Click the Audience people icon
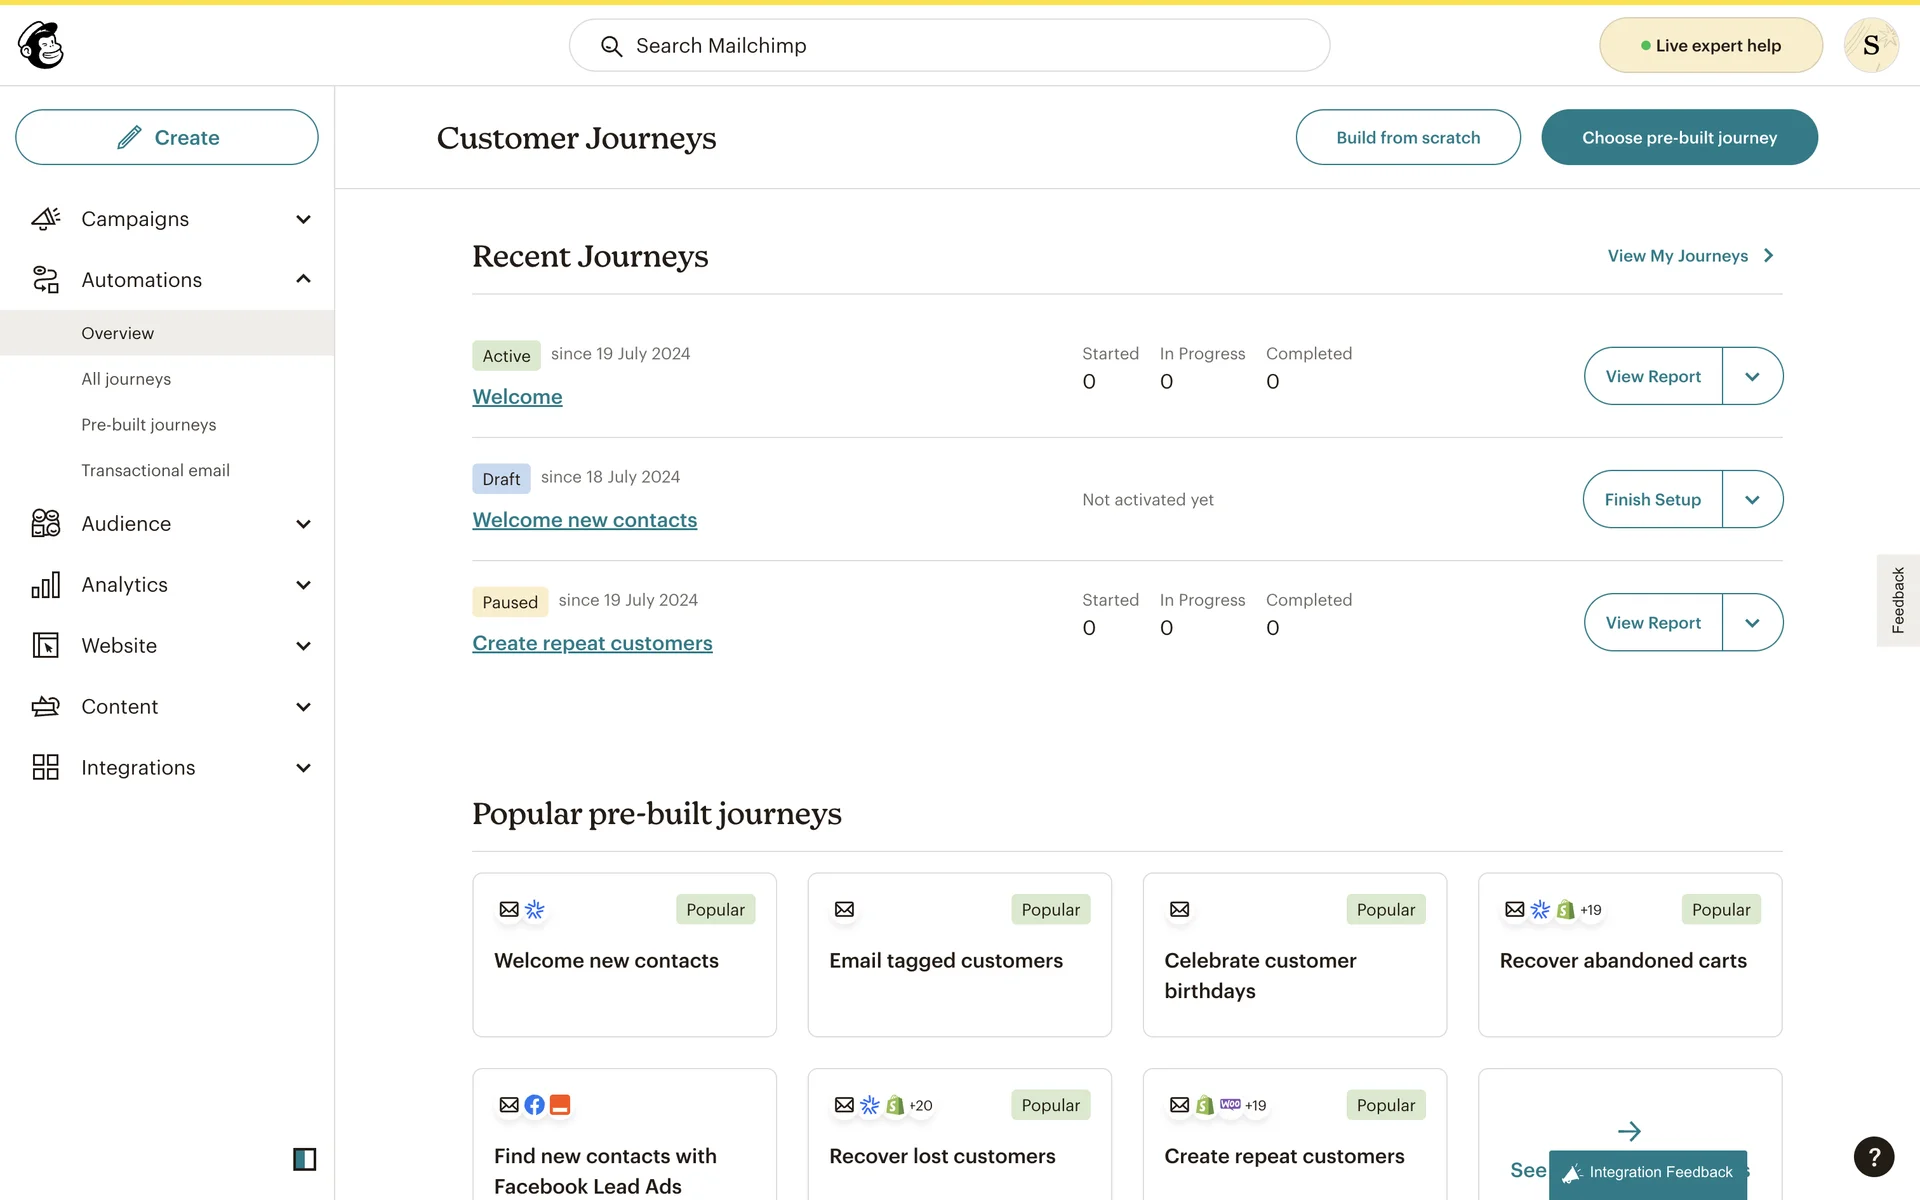 coord(46,523)
